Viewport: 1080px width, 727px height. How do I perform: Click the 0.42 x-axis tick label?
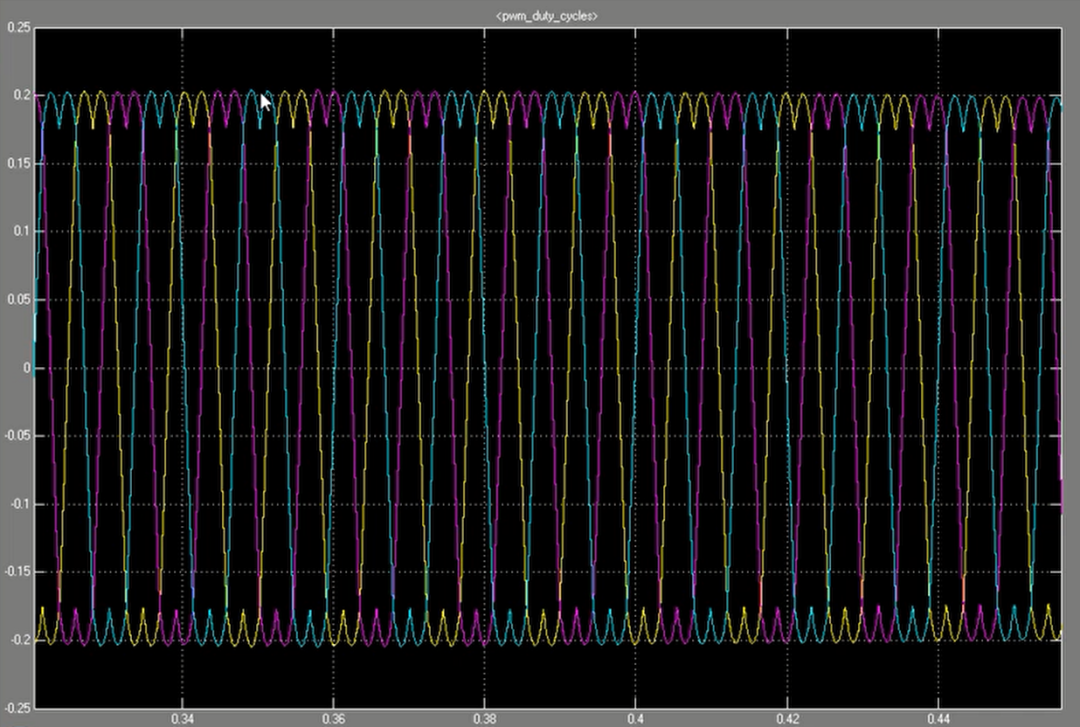pyautogui.click(x=788, y=718)
